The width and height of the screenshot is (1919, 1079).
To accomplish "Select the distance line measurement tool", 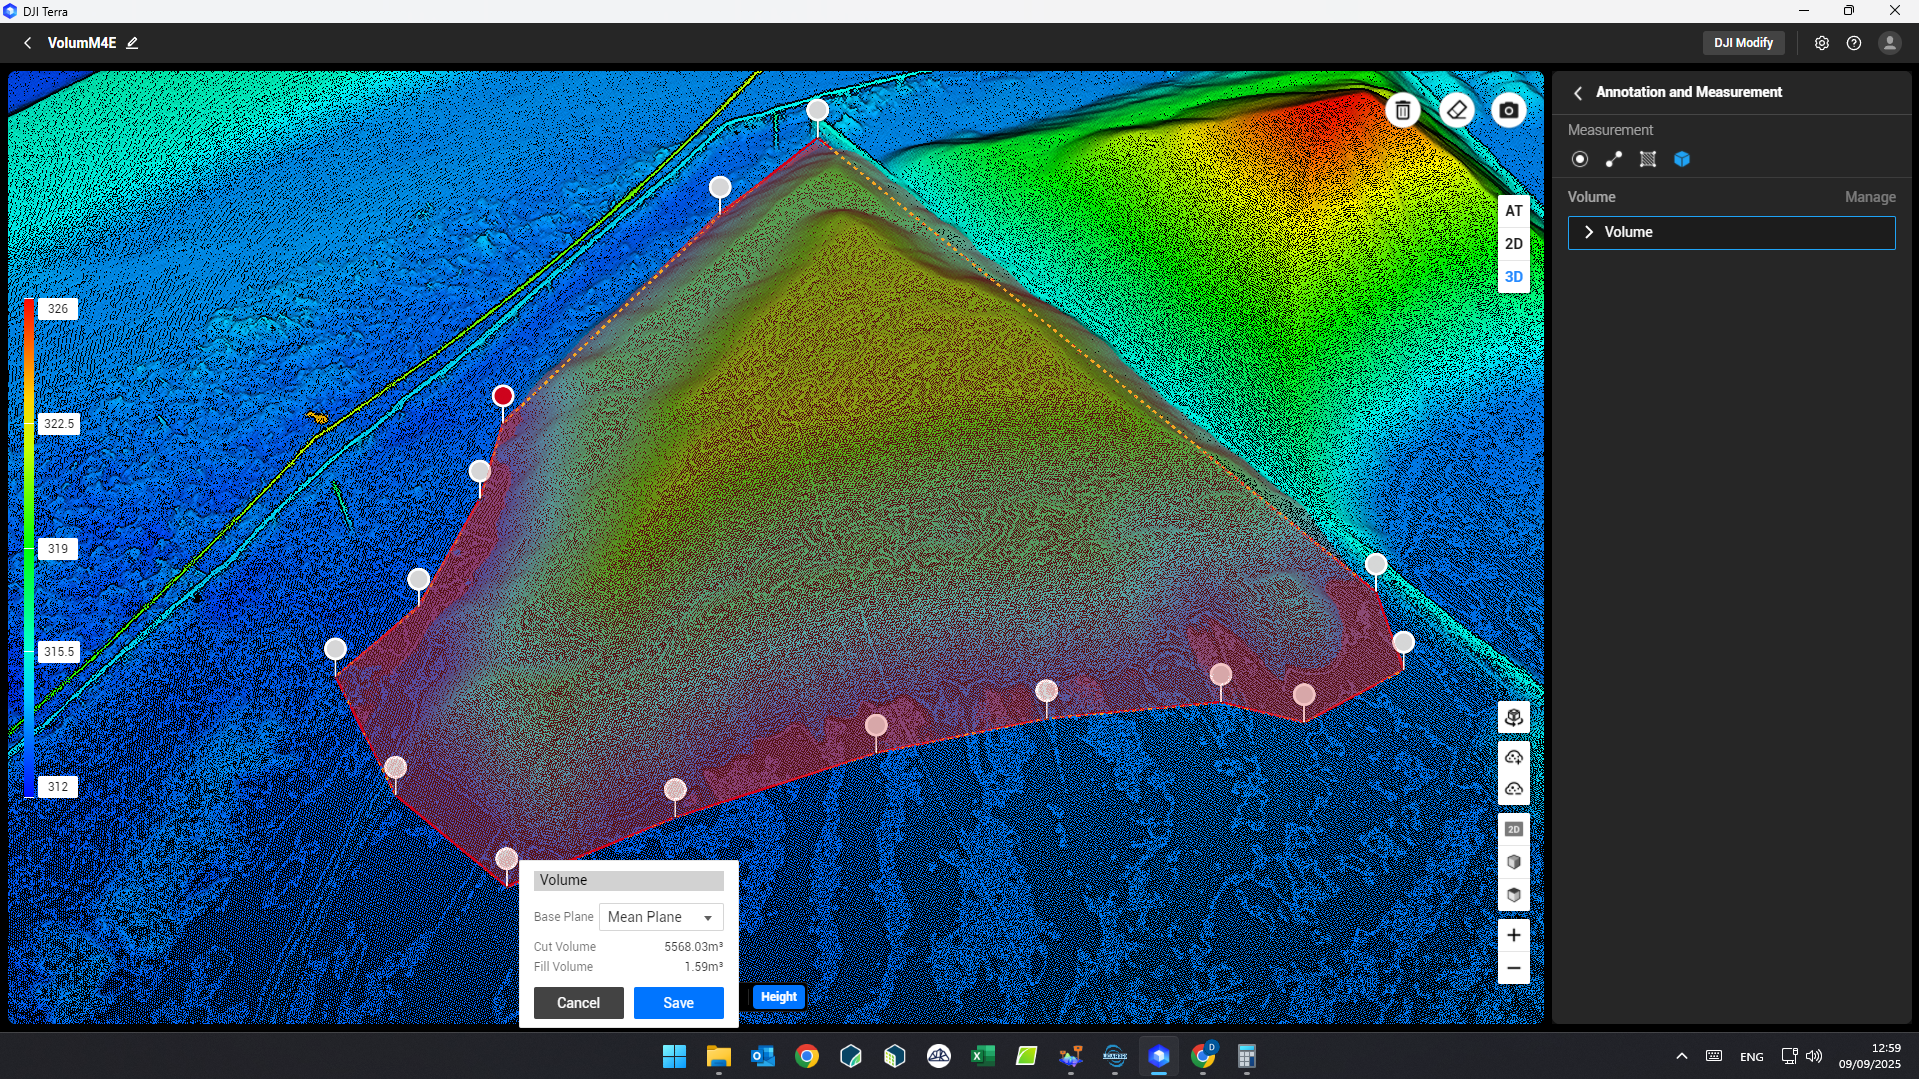I will click(1614, 159).
